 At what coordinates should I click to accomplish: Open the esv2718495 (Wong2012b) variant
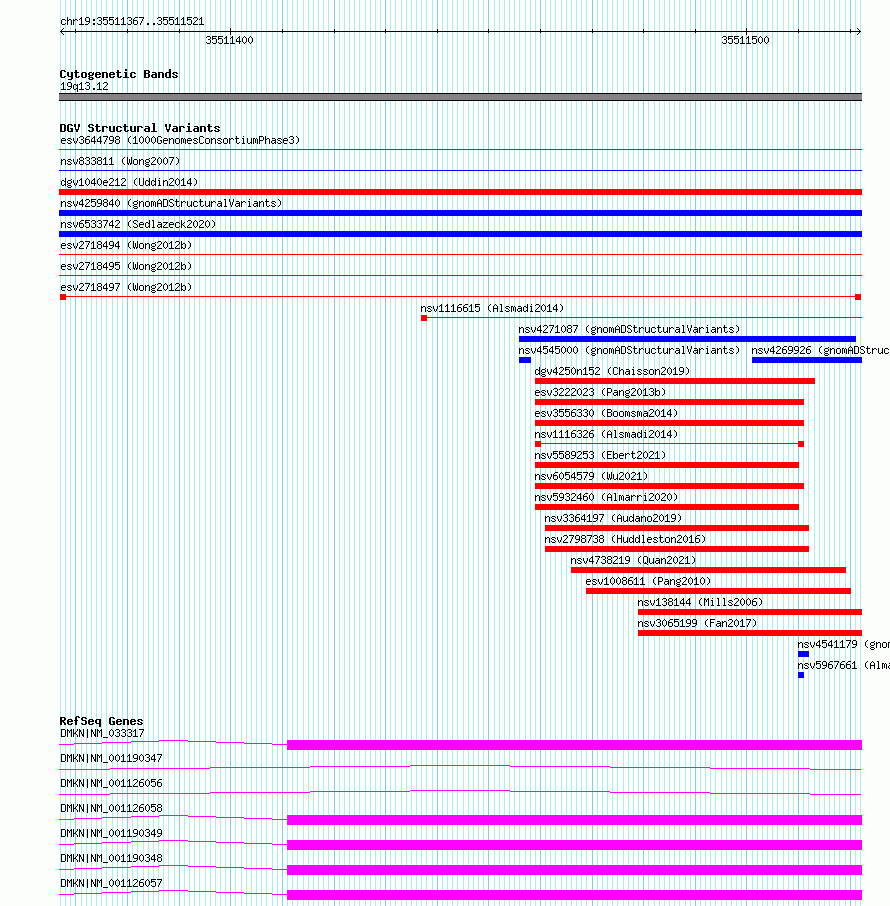click(126, 266)
